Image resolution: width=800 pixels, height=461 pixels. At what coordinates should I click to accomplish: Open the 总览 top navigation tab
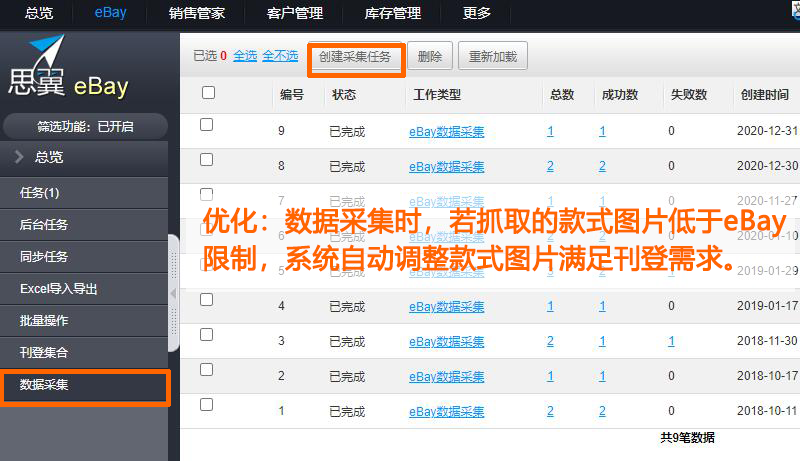coord(39,13)
